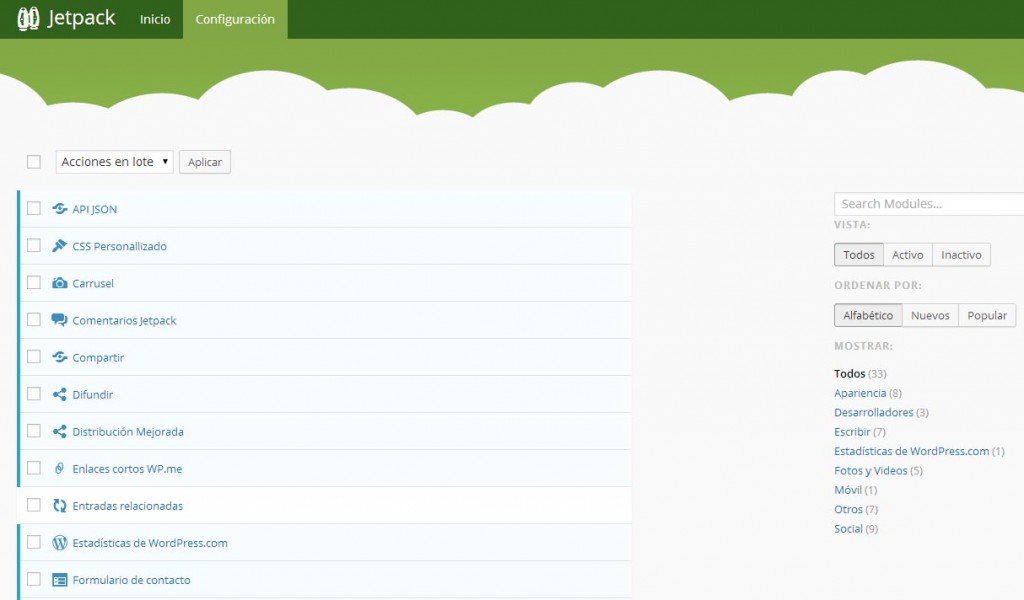Check the Formulario de contacto checkbox

pyautogui.click(x=34, y=579)
